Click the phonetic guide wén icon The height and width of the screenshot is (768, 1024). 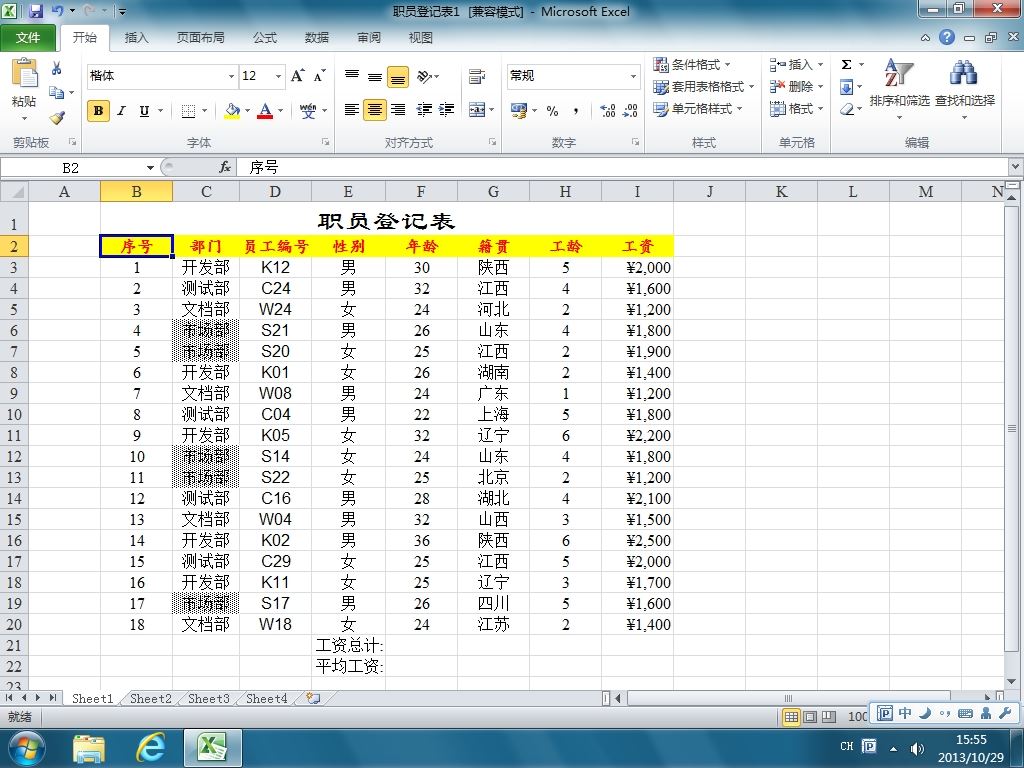pos(308,111)
